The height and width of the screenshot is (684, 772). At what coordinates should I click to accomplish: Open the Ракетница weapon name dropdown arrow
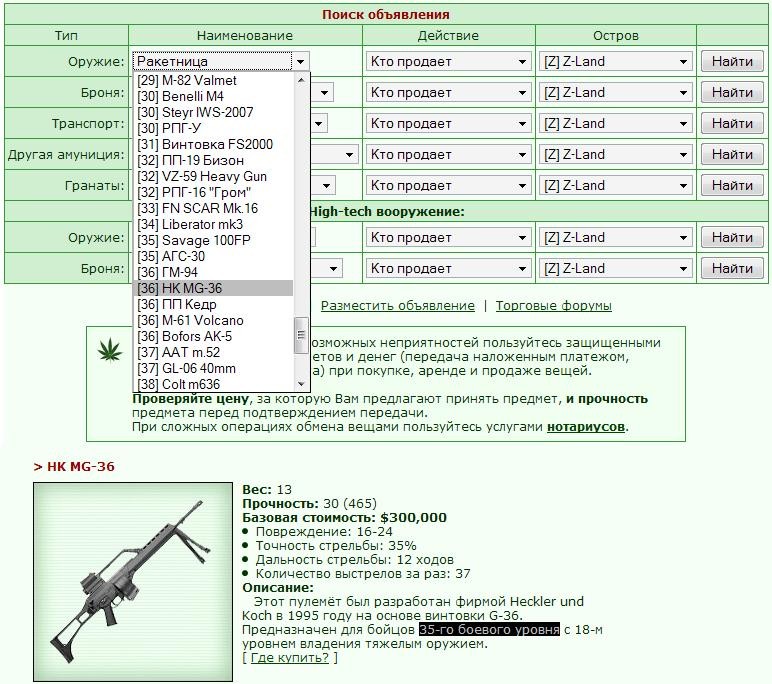point(300,62)
